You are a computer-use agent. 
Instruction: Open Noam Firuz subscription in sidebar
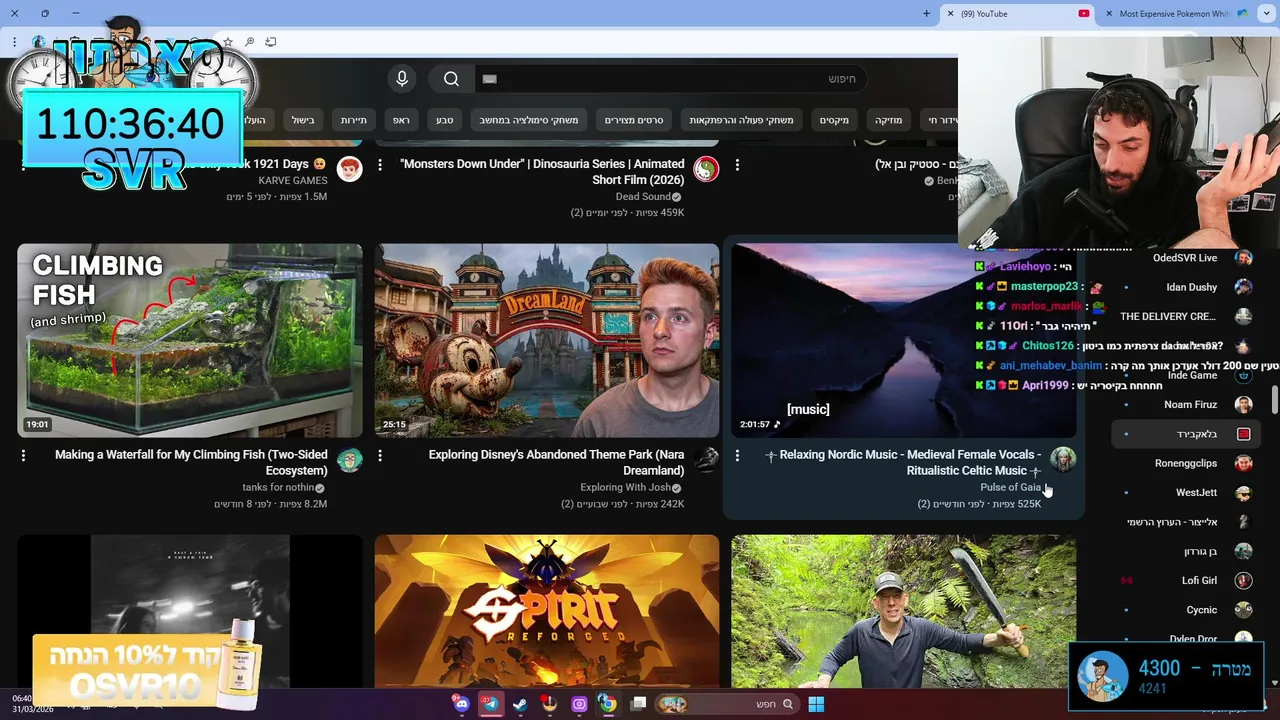(x=1185, y=404)
